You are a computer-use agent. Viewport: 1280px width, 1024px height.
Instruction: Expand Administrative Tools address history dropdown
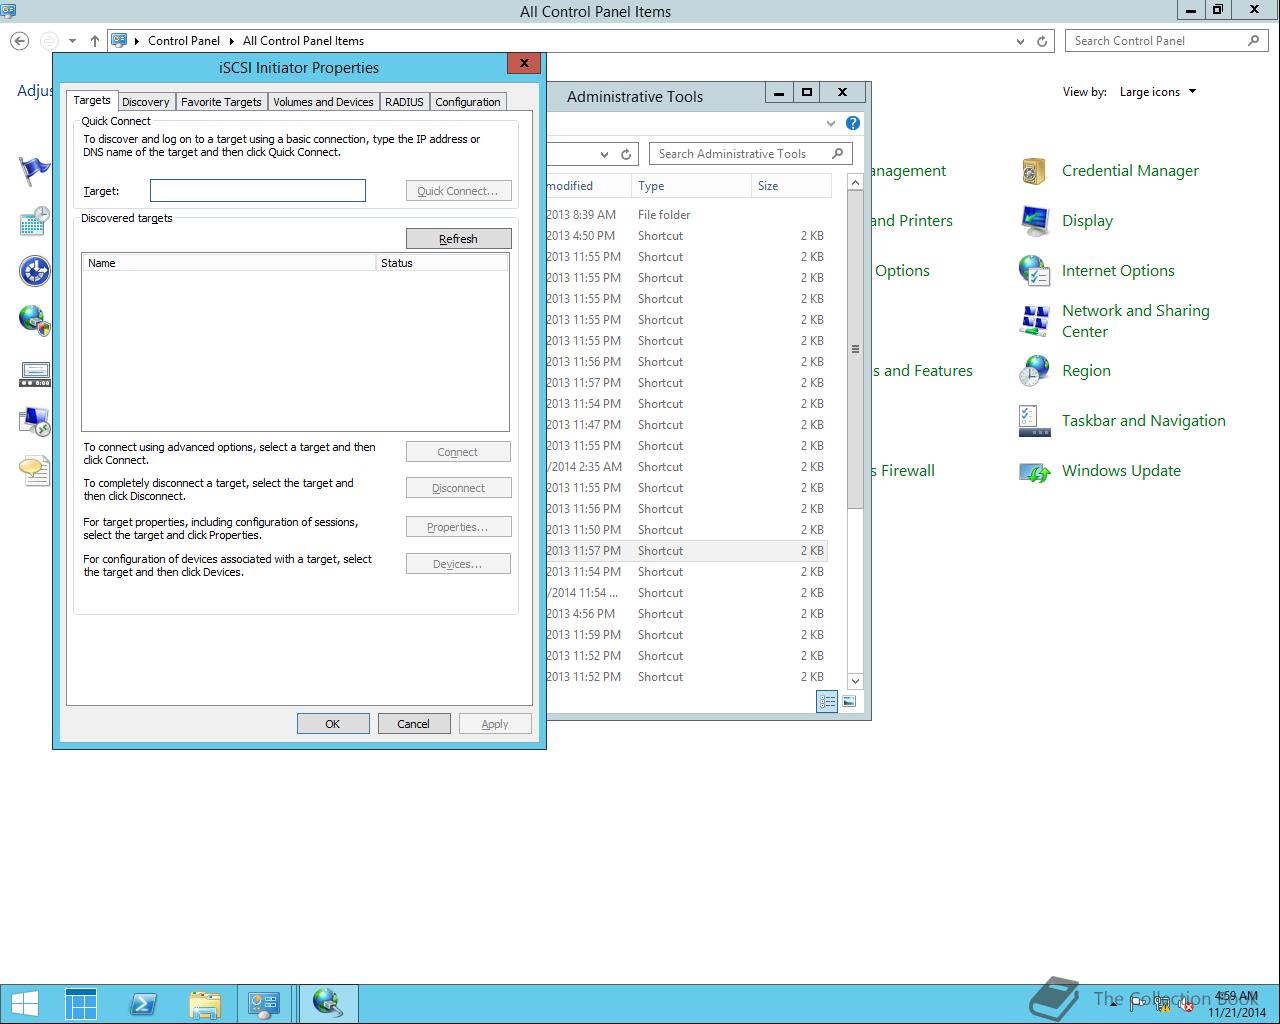pyautogui.click(x=604, y=154)
